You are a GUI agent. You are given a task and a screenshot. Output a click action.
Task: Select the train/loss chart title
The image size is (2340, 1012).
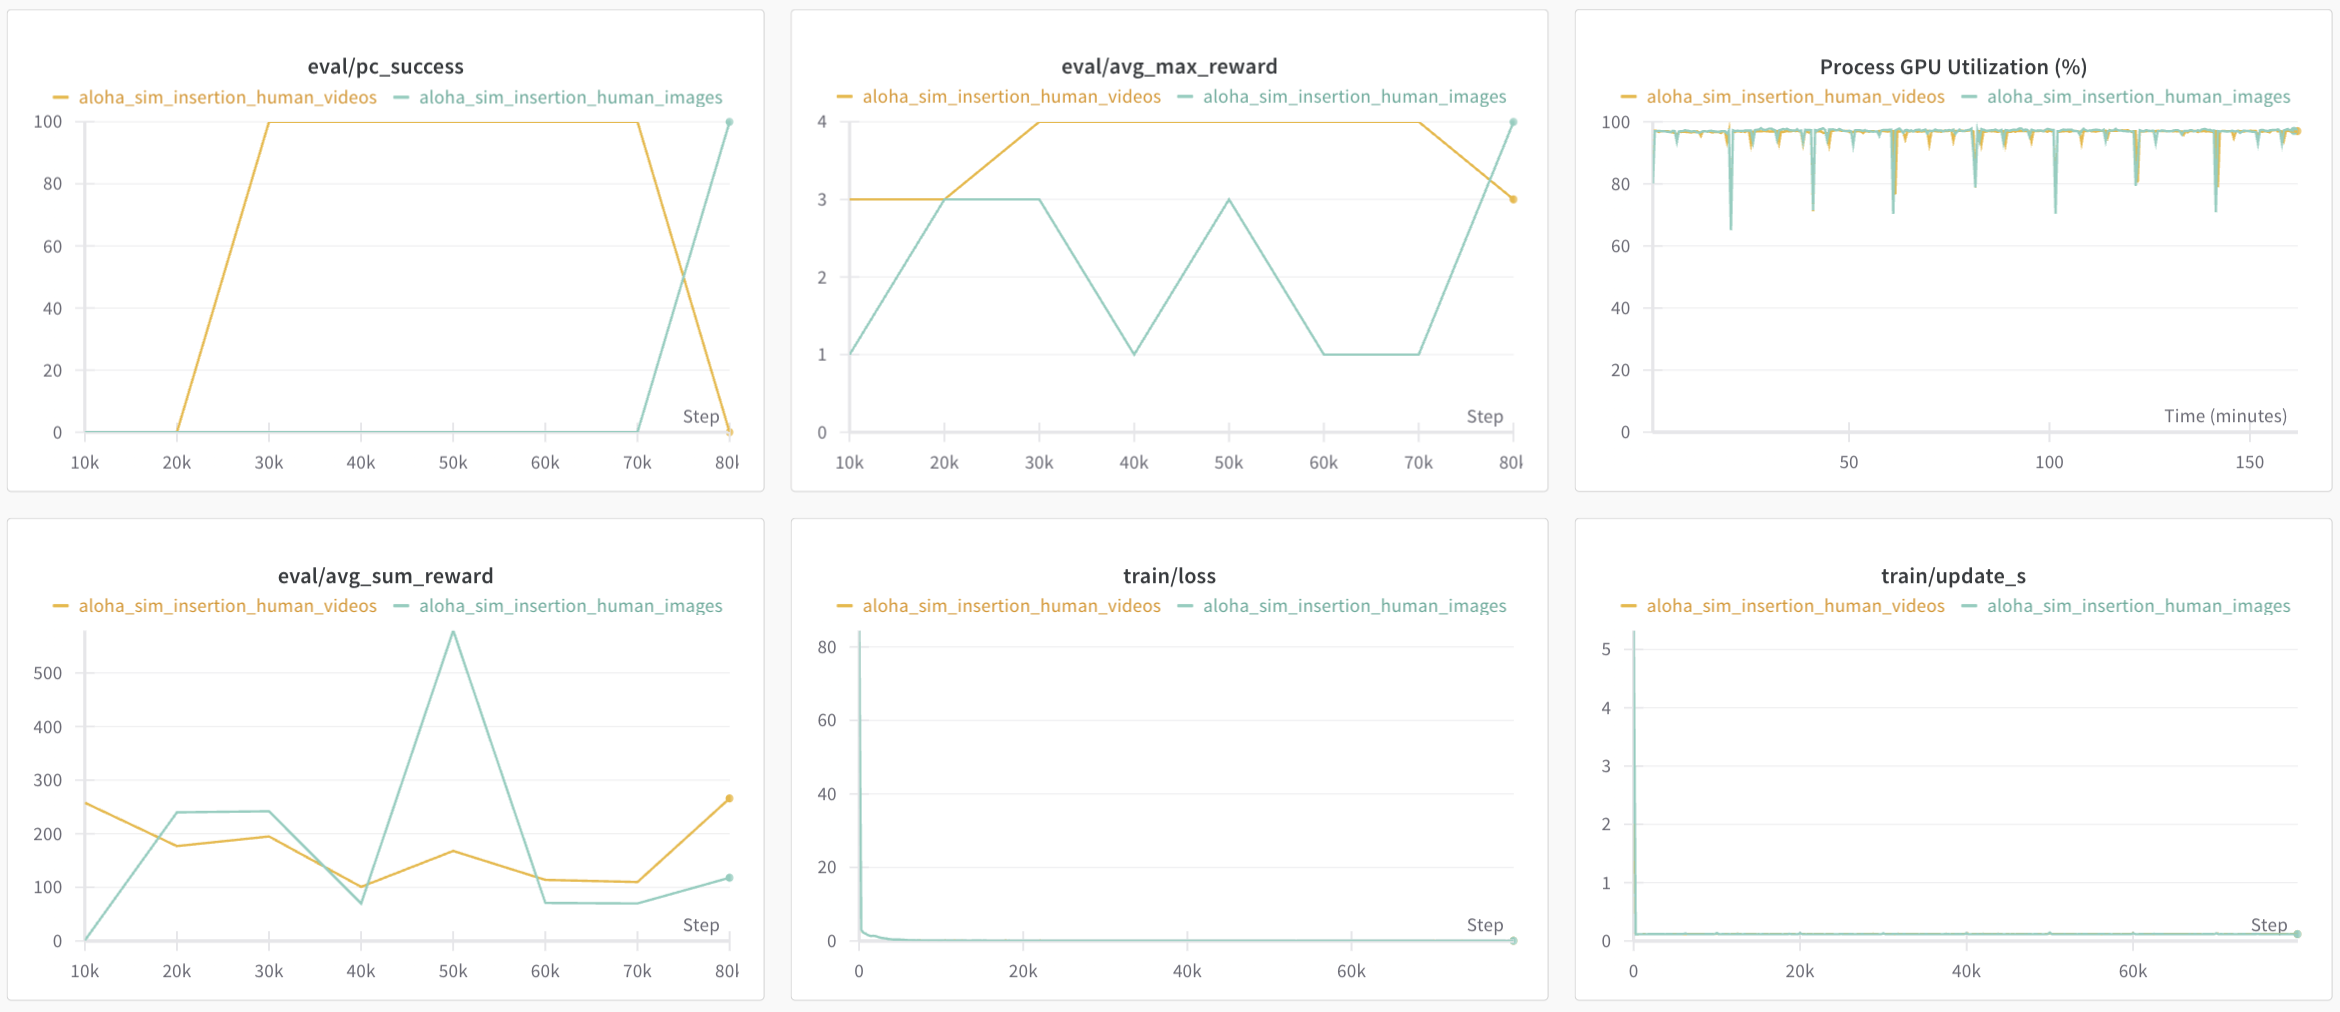click(1168, 576)
